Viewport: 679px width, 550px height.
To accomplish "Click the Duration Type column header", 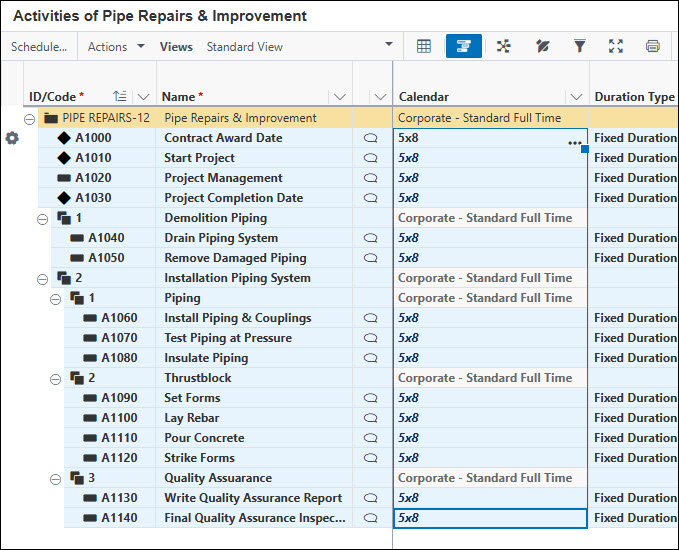I will coord(634,97).
